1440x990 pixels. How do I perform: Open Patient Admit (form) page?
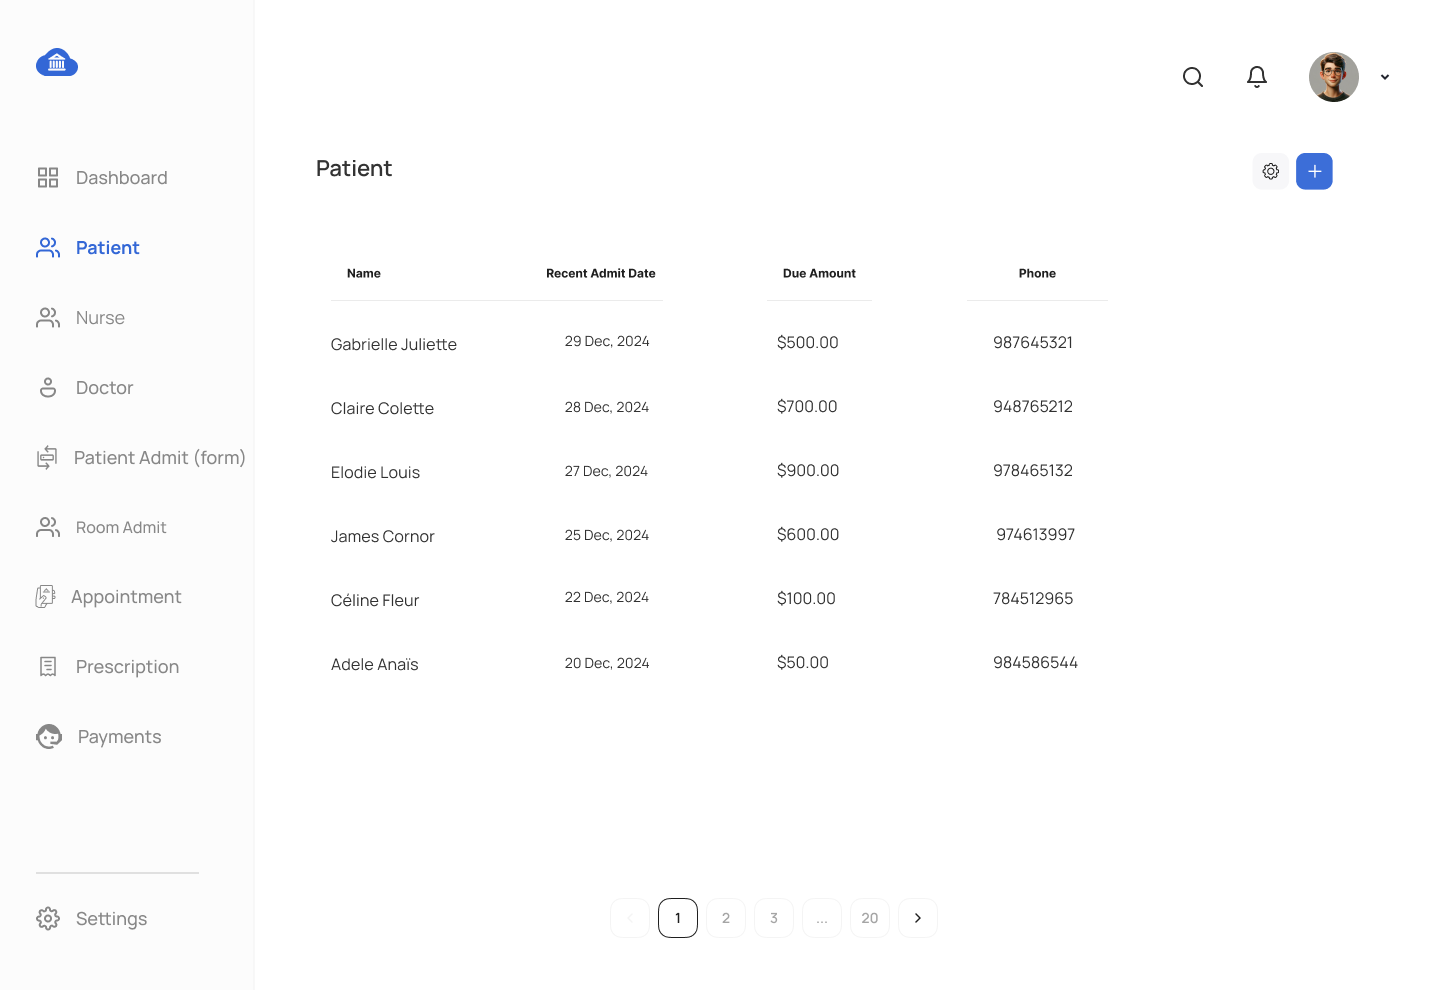pos(141,458)
